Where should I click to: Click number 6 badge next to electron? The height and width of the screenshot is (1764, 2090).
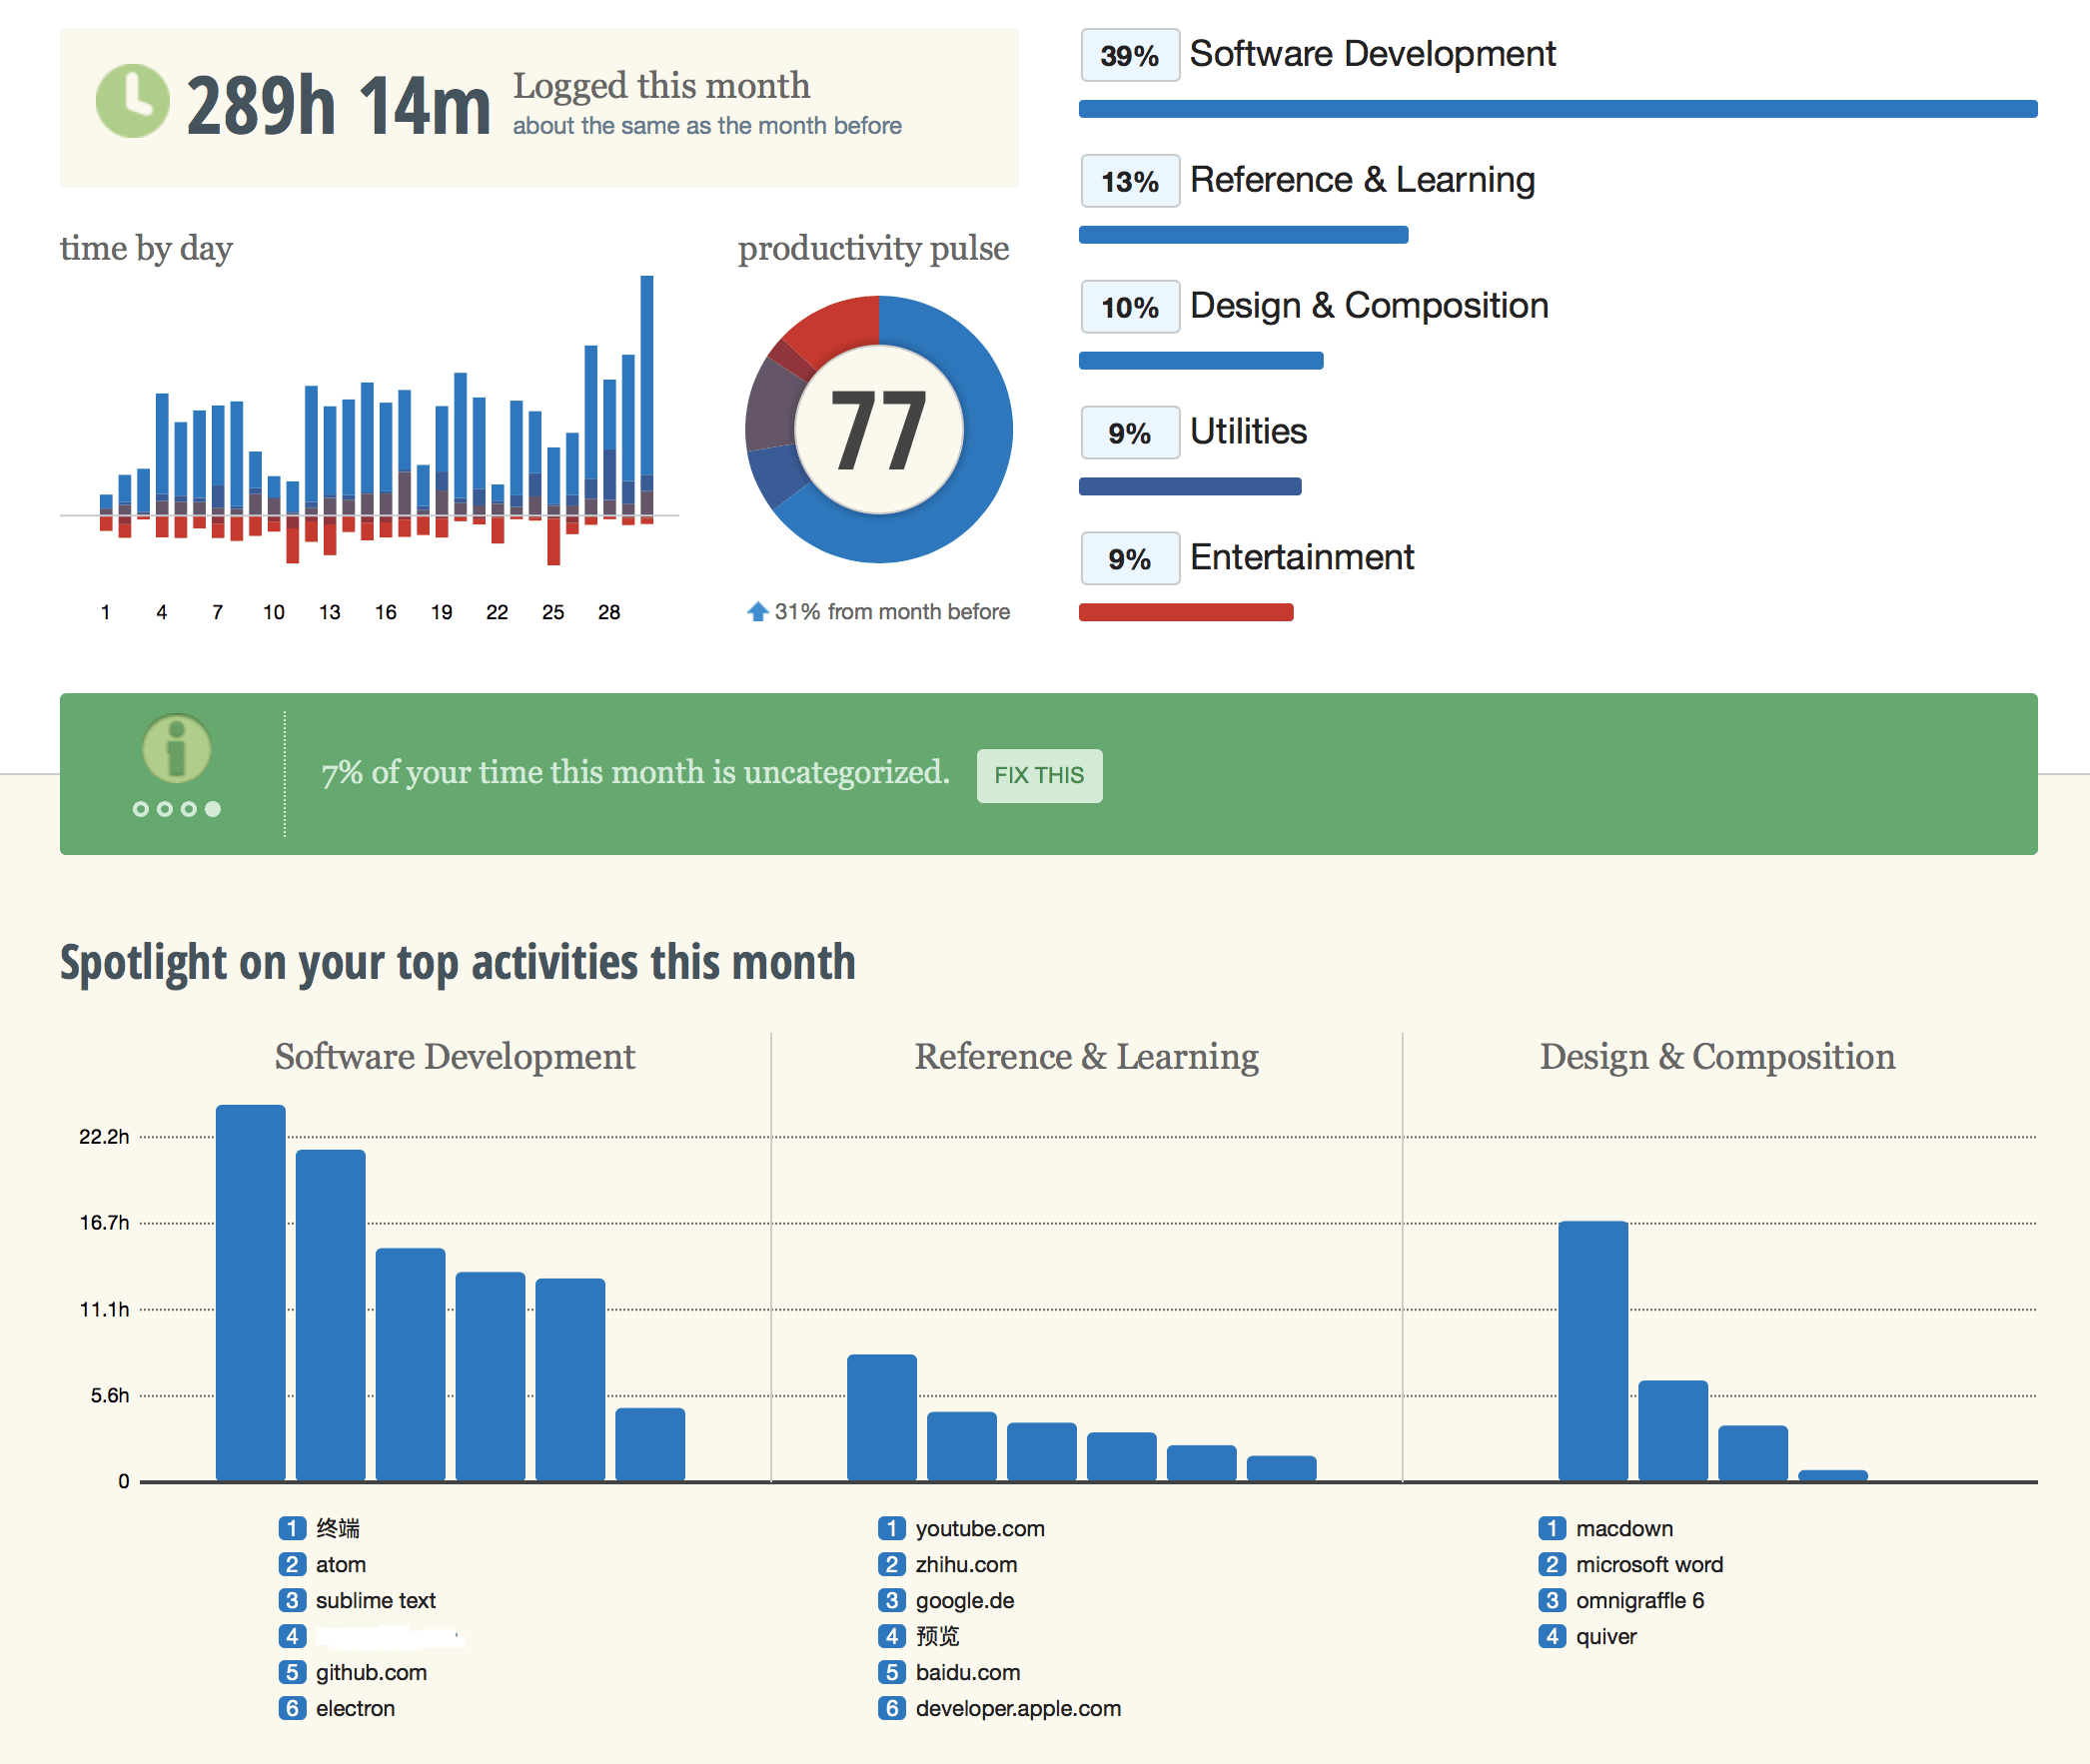pyautogui.click(x=291, y=1708)
